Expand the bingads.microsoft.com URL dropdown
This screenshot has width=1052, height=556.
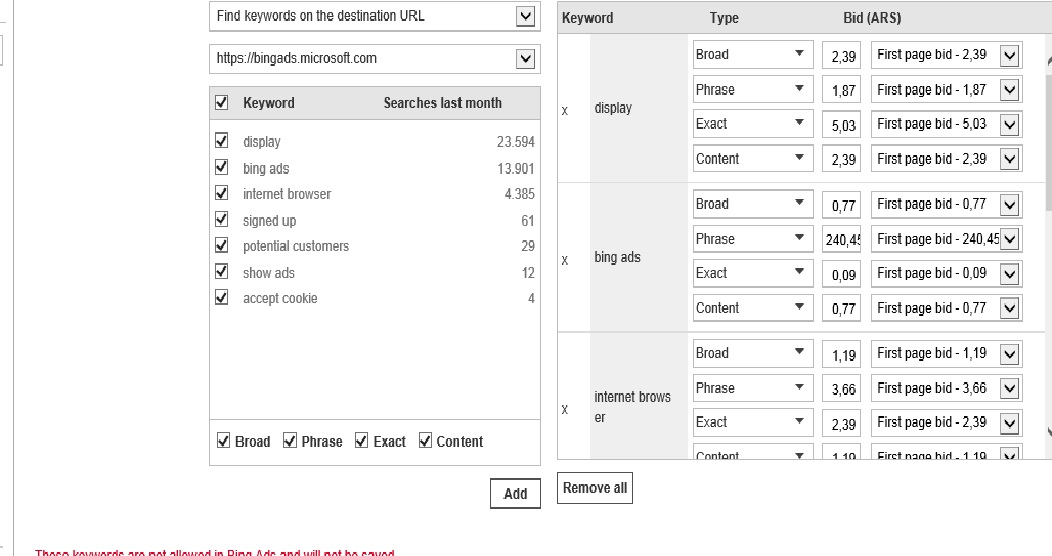point(525,59)
